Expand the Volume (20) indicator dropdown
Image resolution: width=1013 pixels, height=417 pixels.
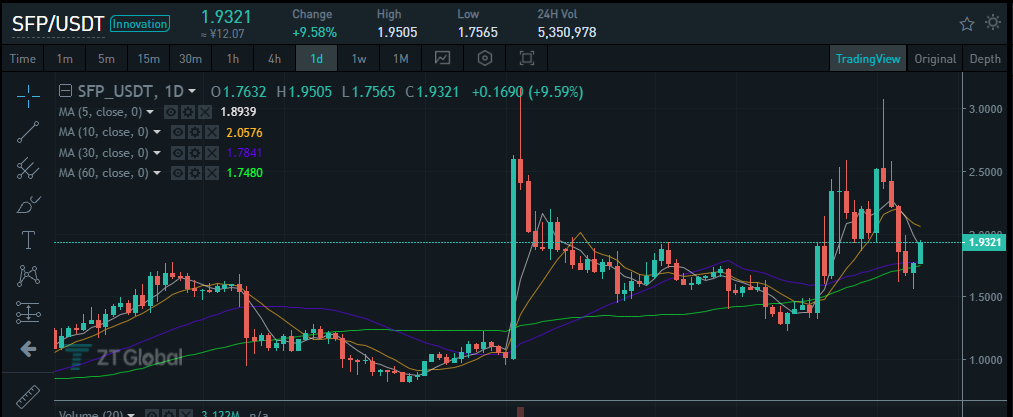[x=131, y=414]
